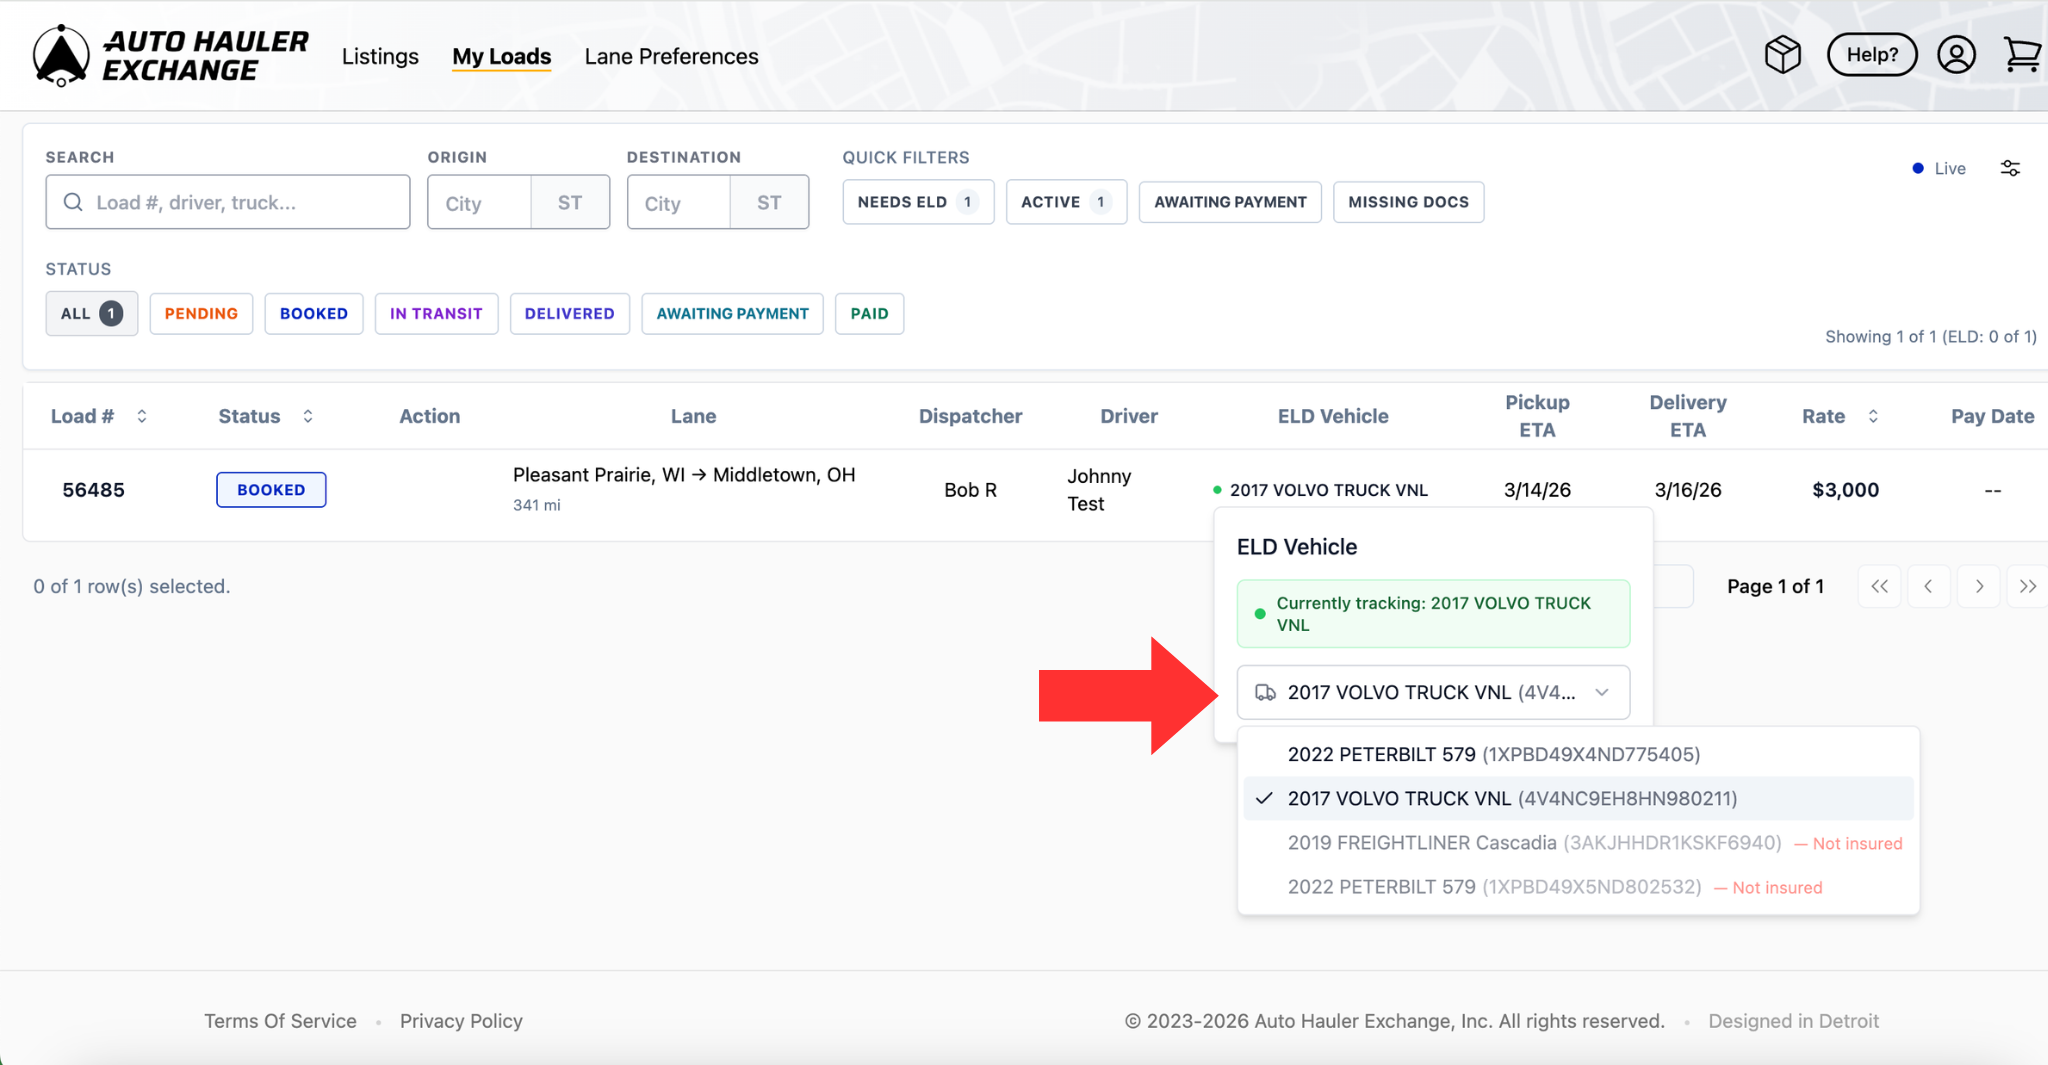The image size is (2048, 1065).
Task: Open the shopping cart icon
Action: 2022,55
